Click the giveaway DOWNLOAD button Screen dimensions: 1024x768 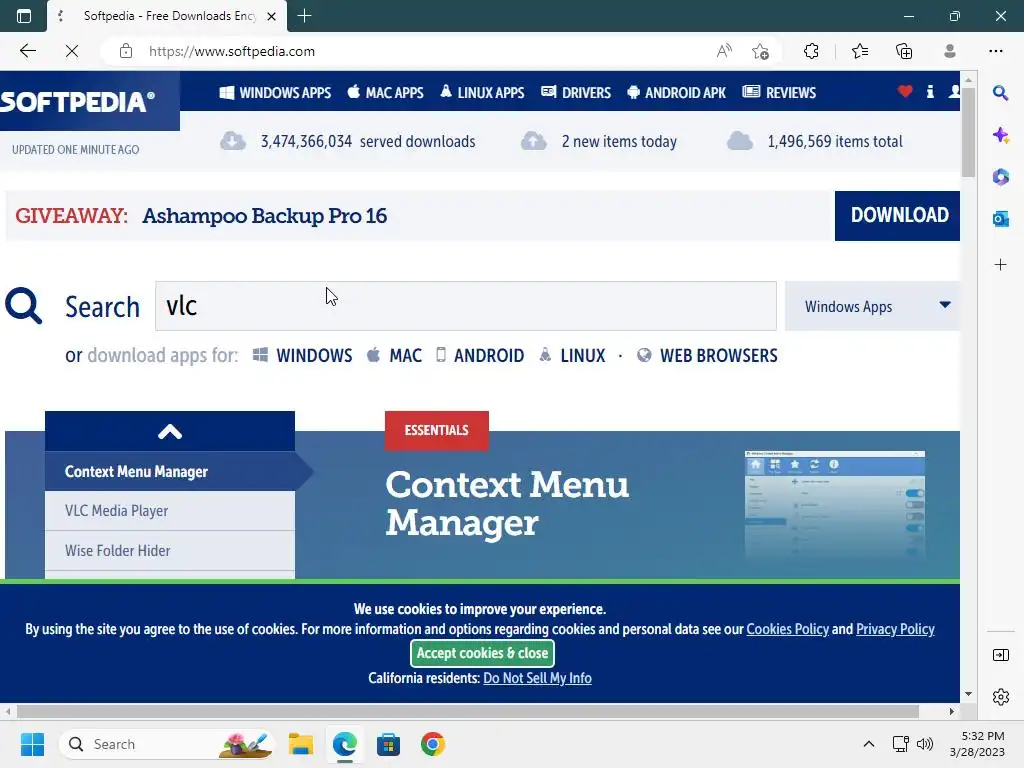click(x=897, y=216)
